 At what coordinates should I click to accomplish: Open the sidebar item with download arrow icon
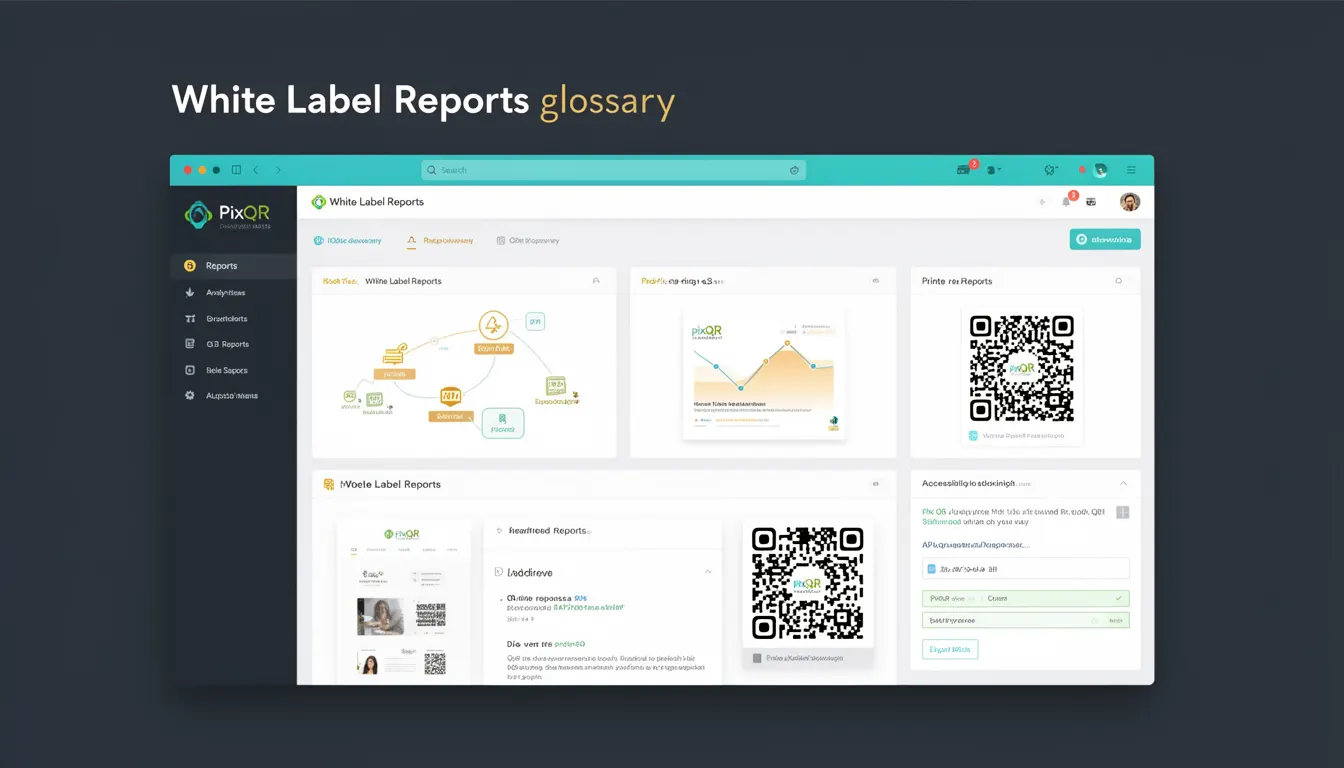click(x=233, y=293)
